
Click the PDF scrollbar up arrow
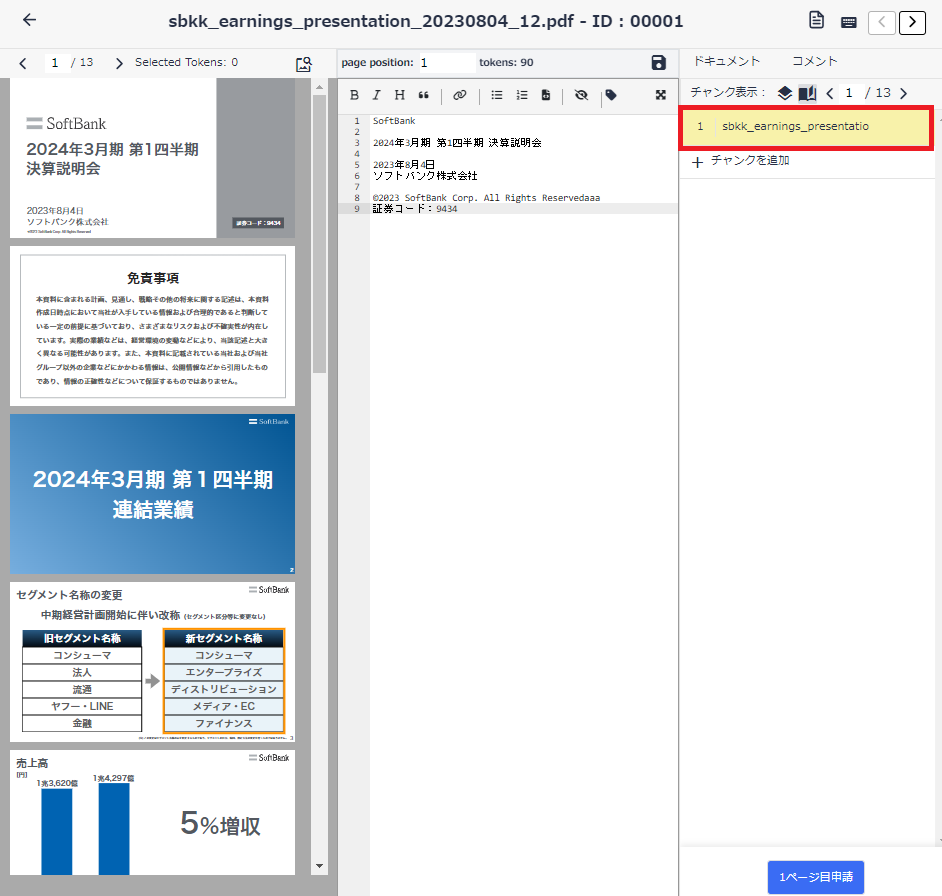pyautogui.click(x=320, y=87)
